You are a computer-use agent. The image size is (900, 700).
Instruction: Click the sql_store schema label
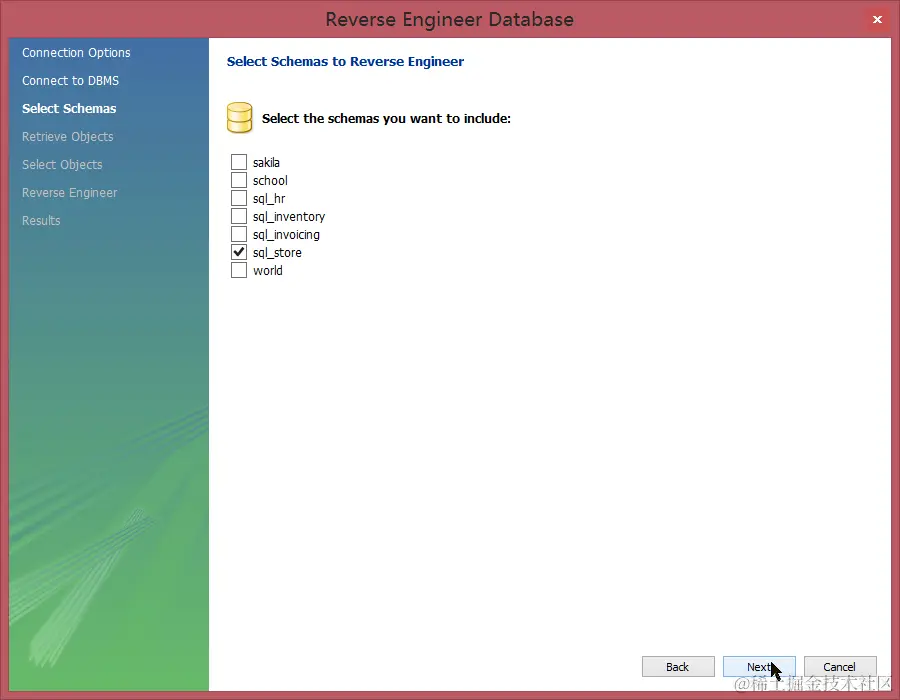[277, 252]
